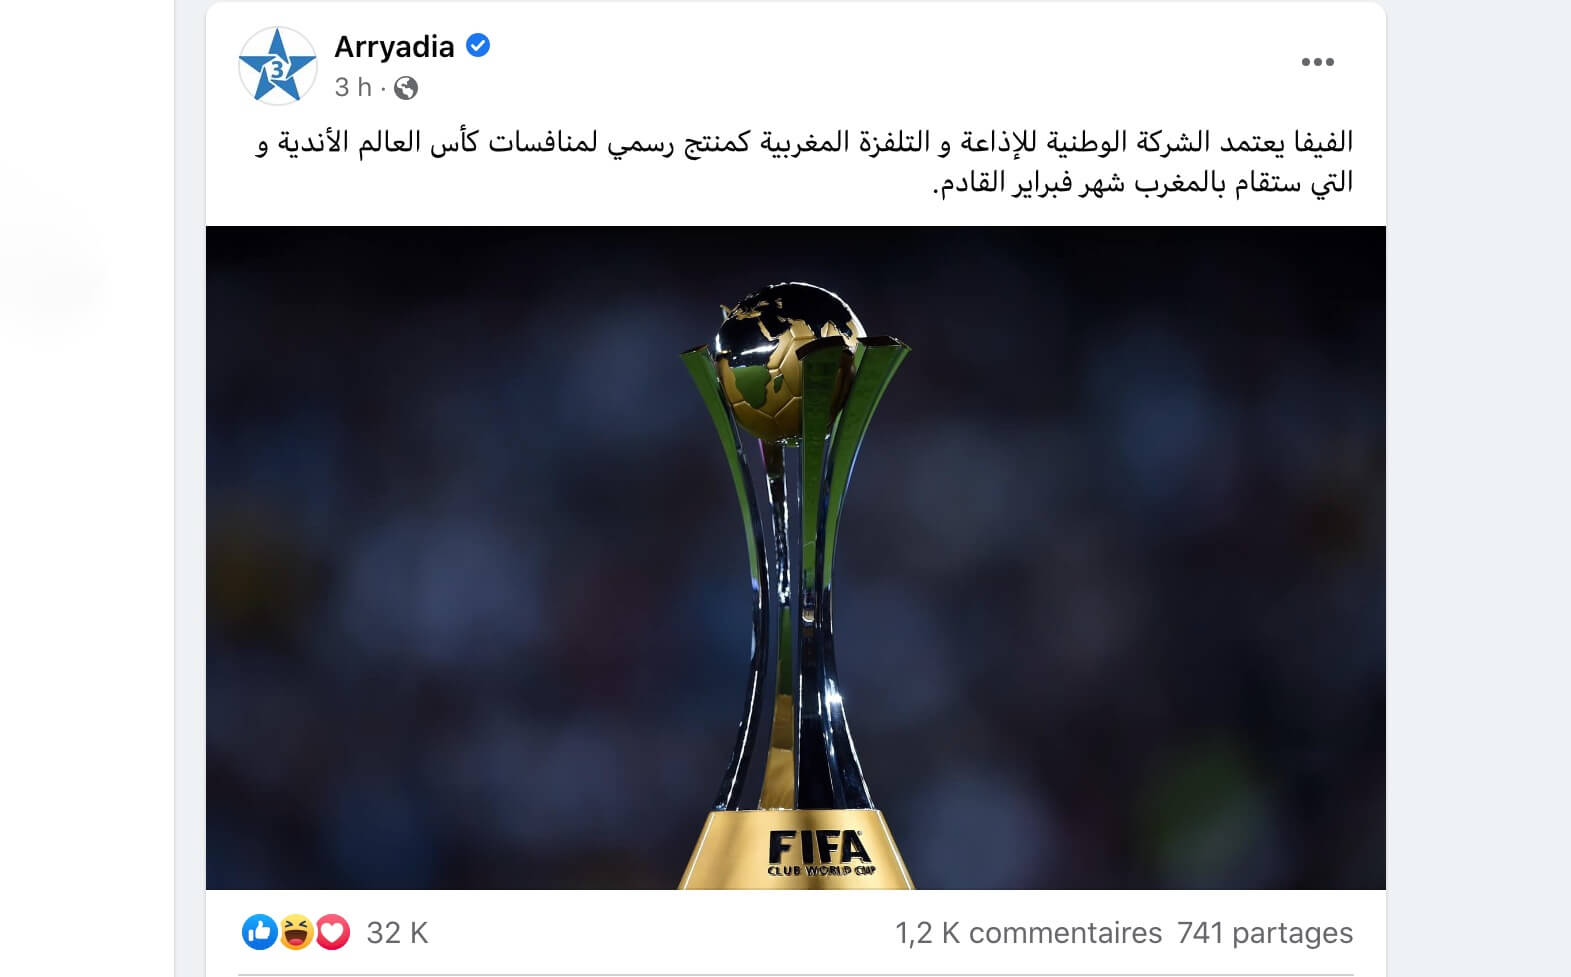
Task: Open the post via 3 h timestamp
Action: [353, 88]
